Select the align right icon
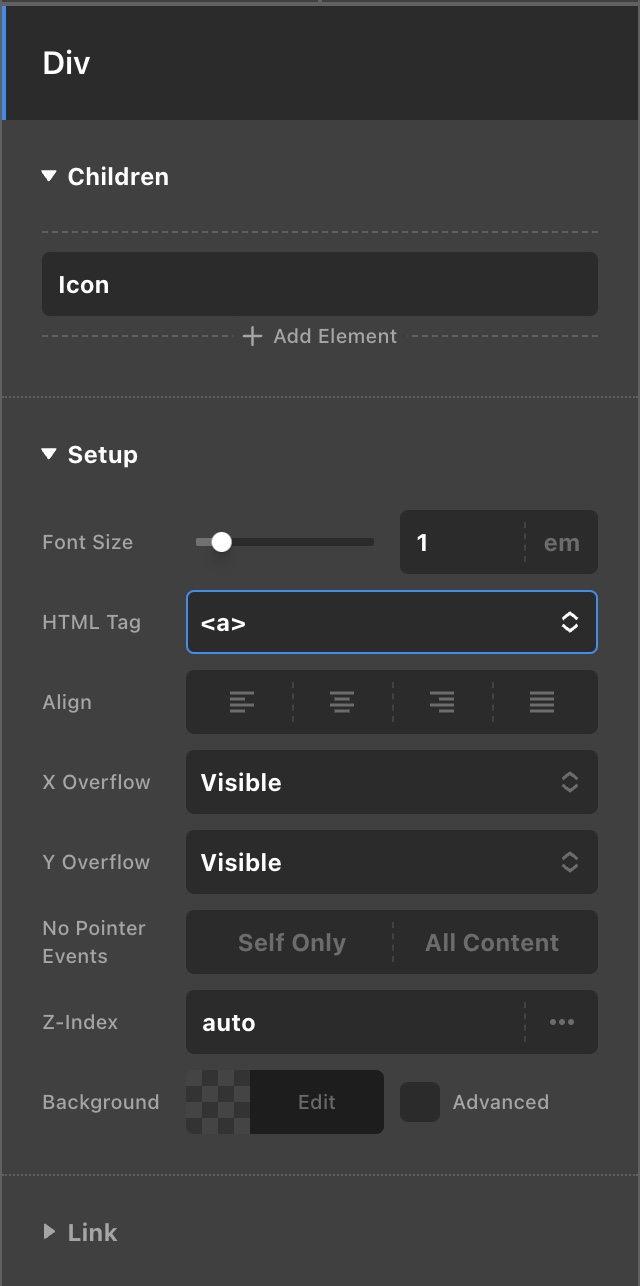 [x=442, y=702]
